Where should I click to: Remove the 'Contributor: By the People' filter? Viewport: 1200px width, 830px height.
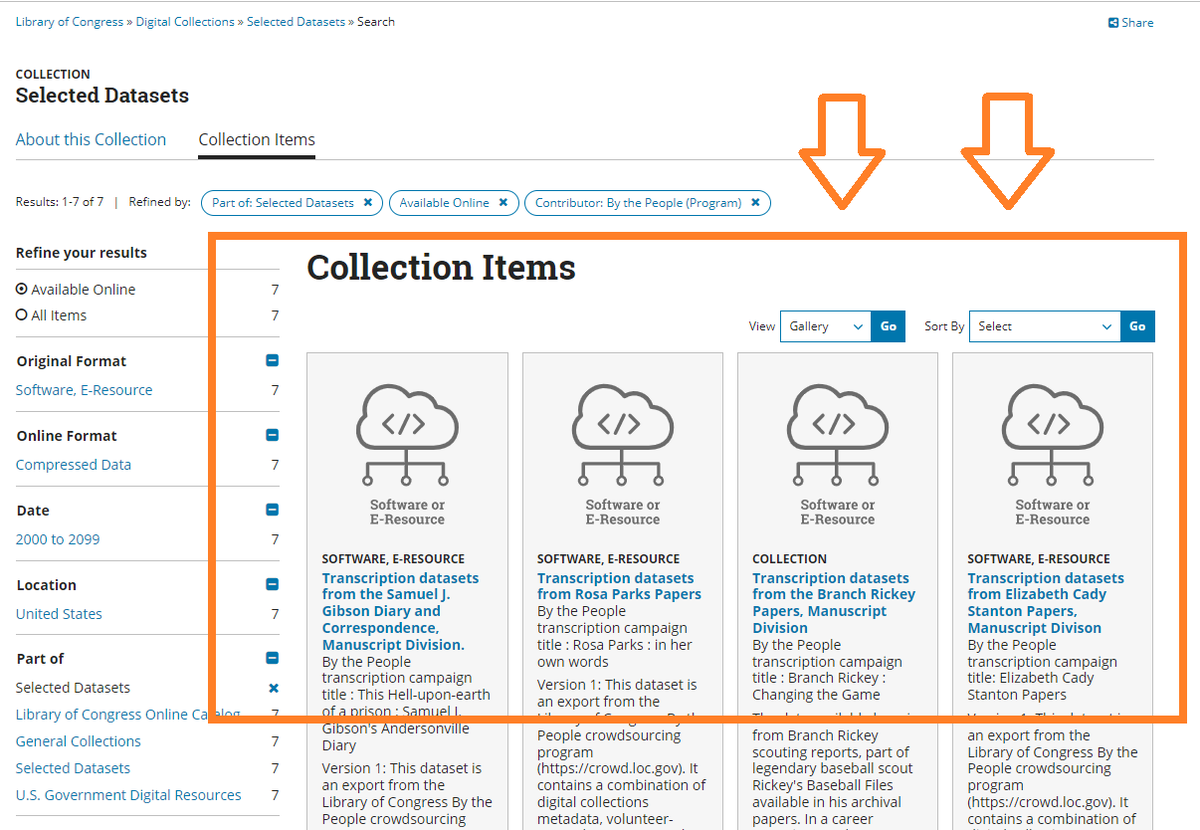755,202
